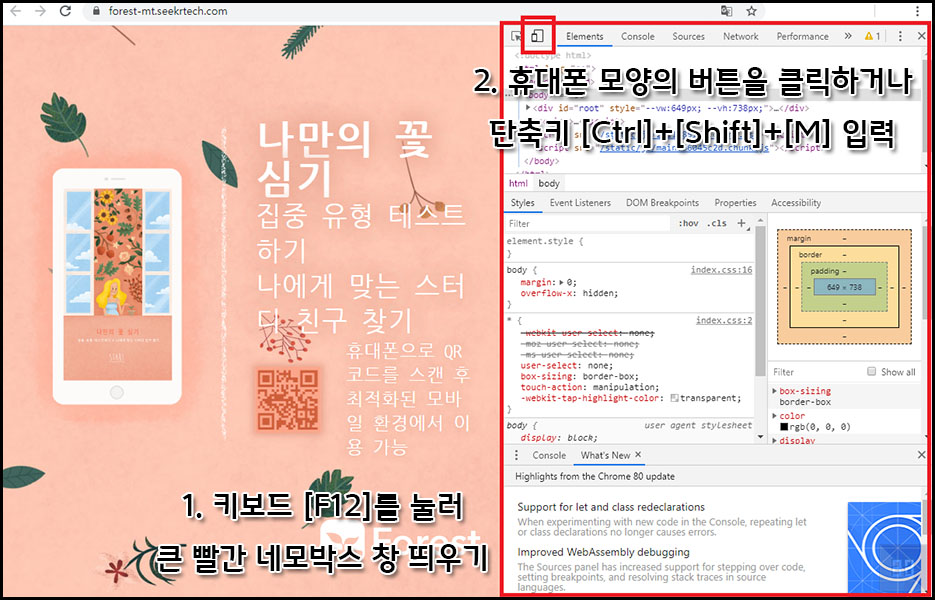Open index.css:16 source link

pyautogui.click(x=721, y=270)
